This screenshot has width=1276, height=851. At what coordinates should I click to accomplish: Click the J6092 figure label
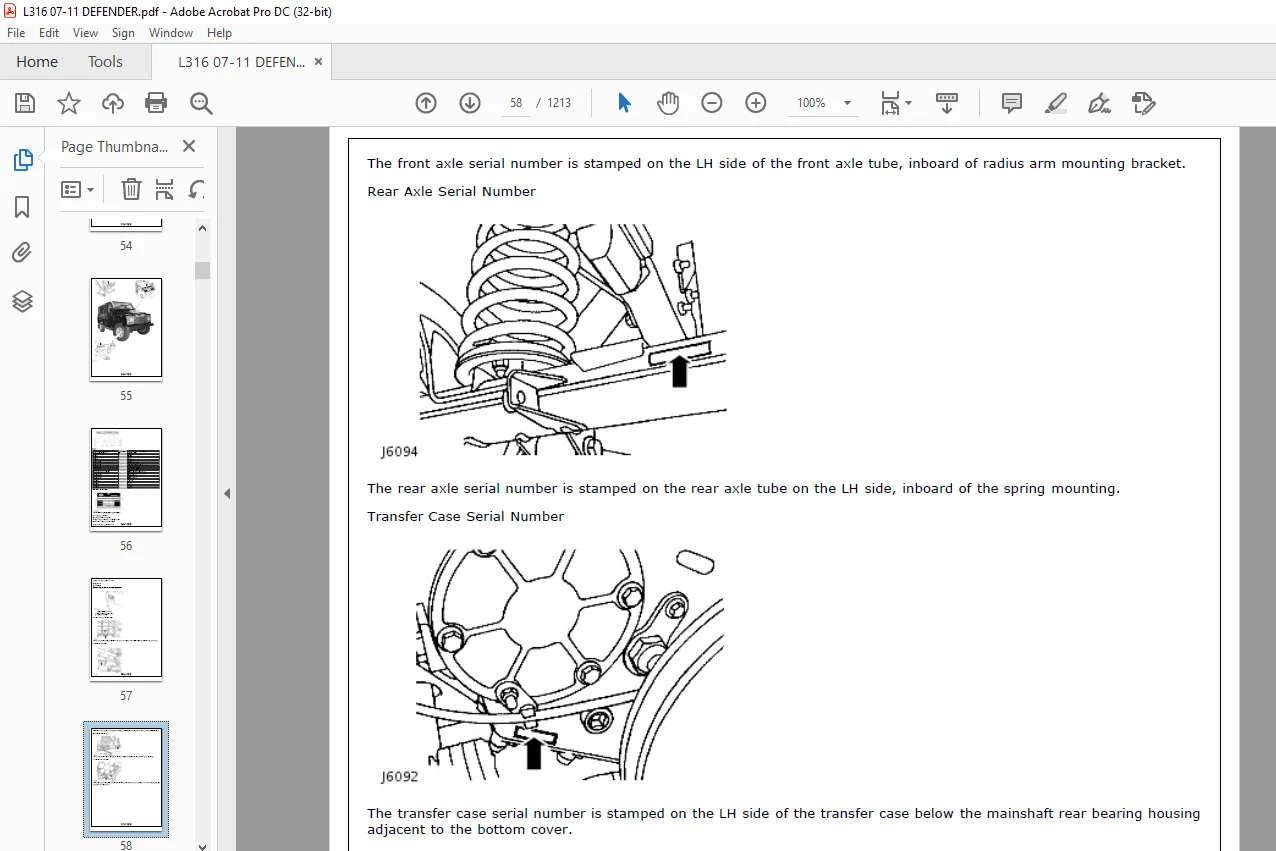399,777
